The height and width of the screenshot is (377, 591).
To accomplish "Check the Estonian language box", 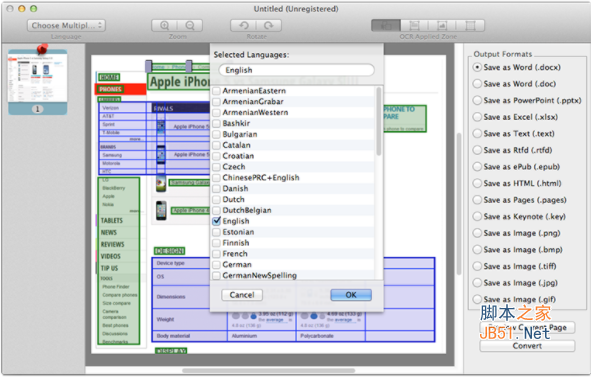I will pyautogui.click(x=216, y=232).
